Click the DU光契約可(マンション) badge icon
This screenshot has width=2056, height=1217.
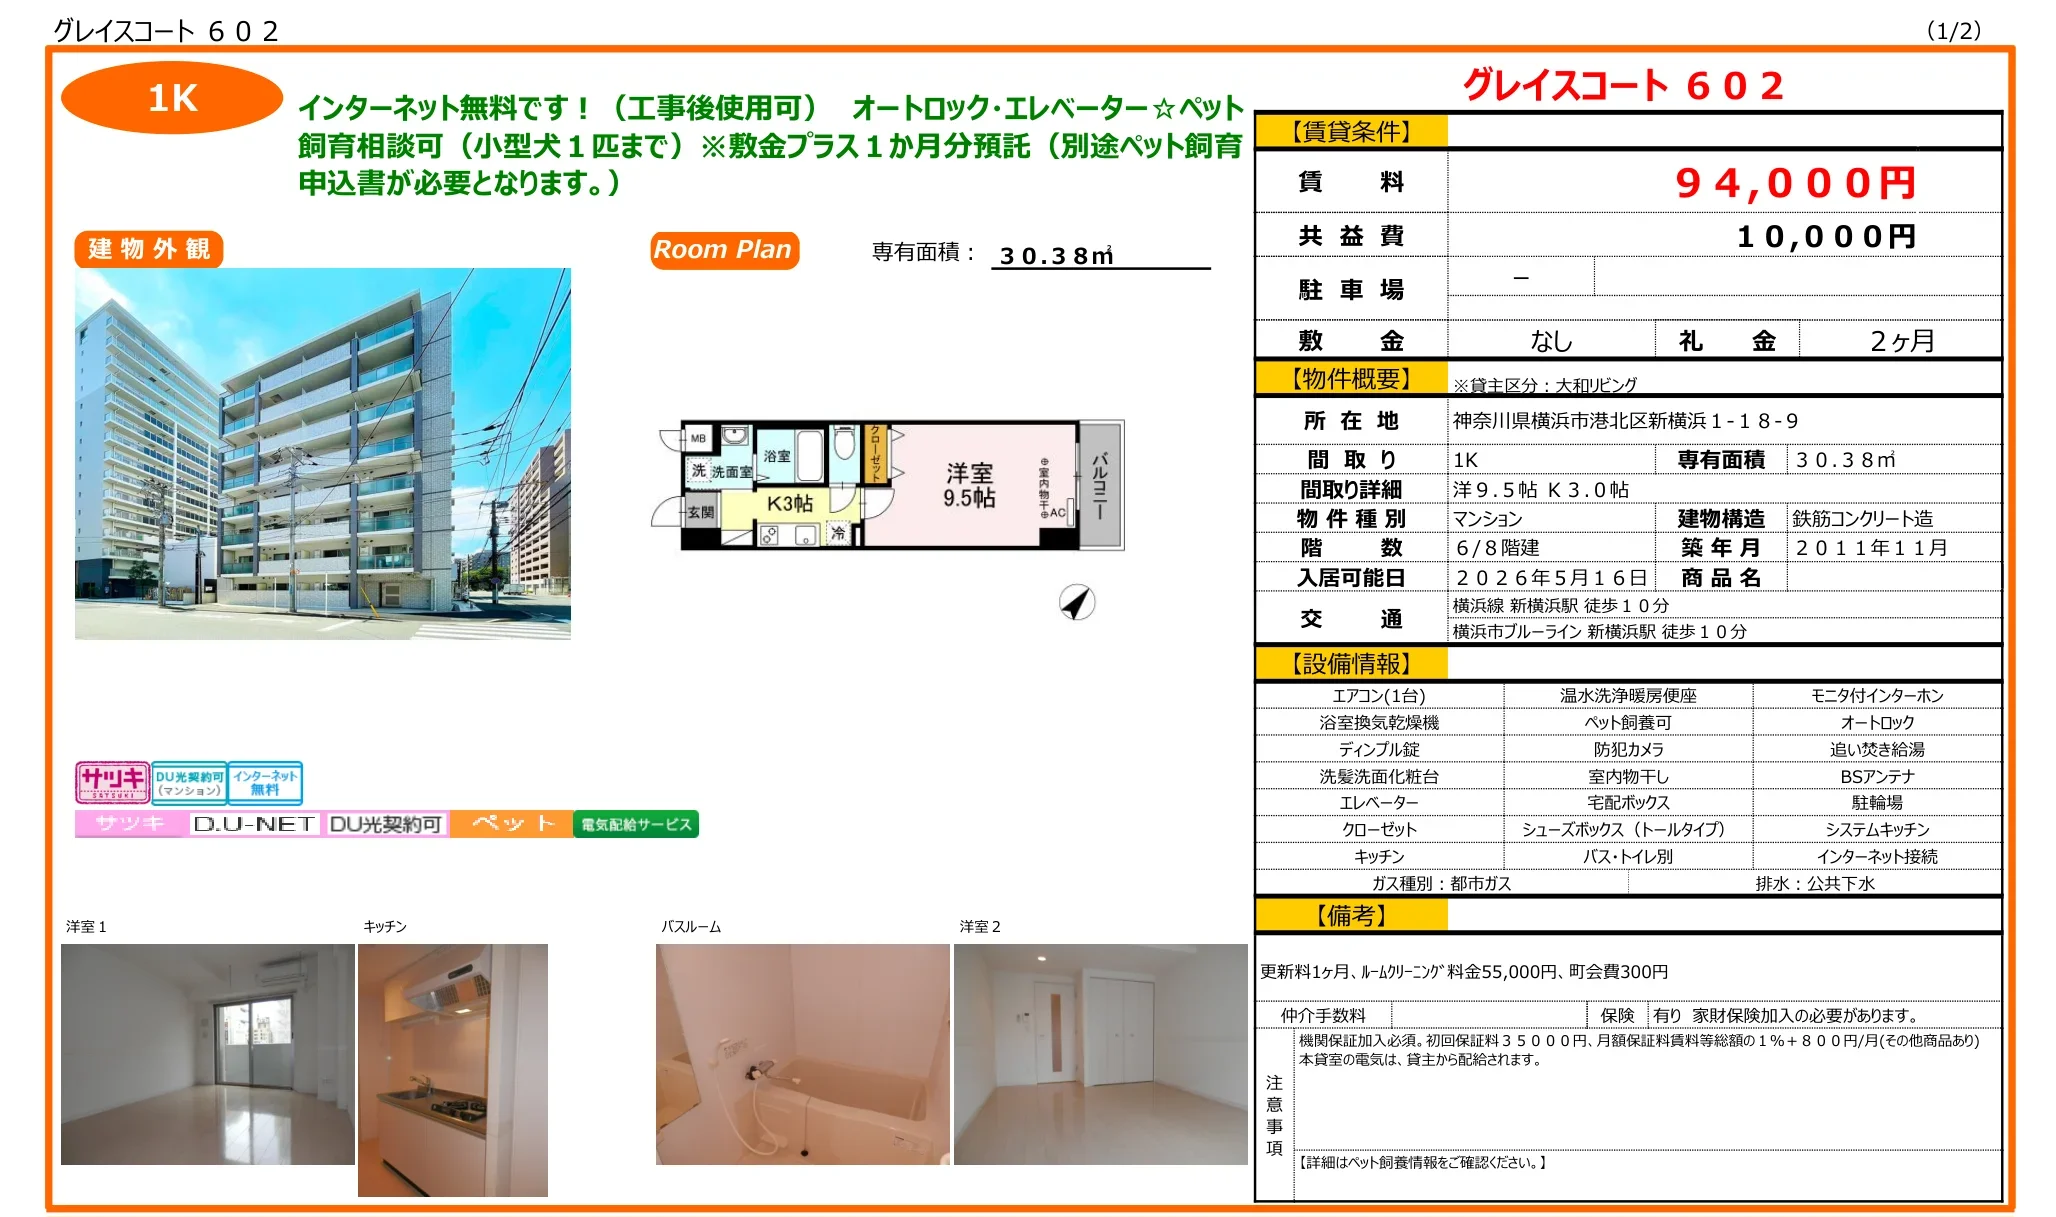click(189, 783)
